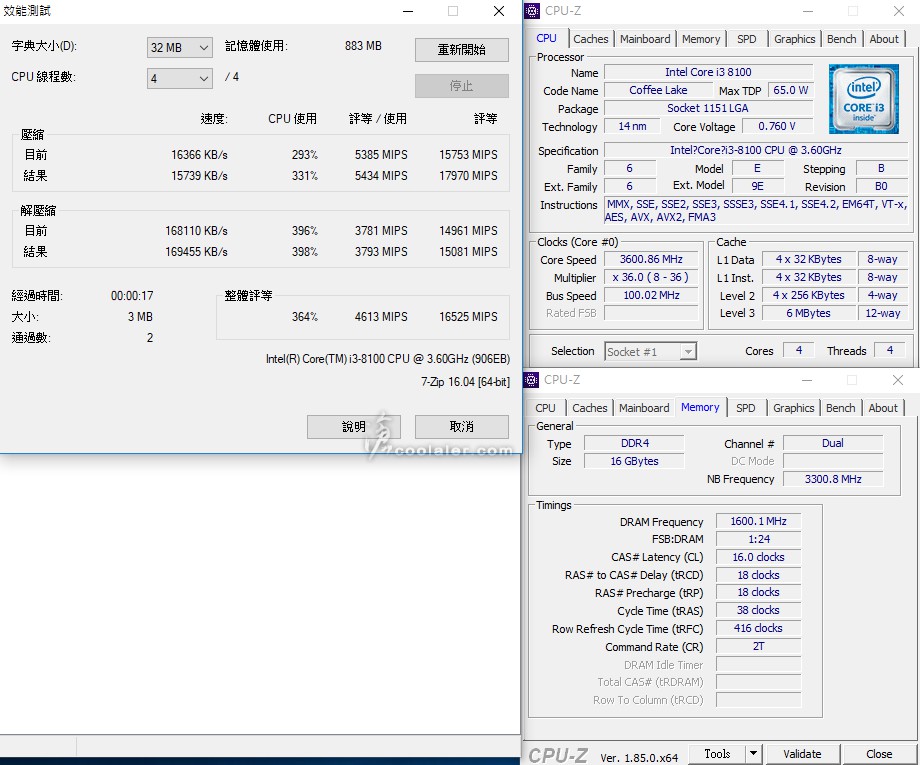Click the memory usage value 883 MB
Image resolution: width=920 pixels, height=765 pixels.
363,46
